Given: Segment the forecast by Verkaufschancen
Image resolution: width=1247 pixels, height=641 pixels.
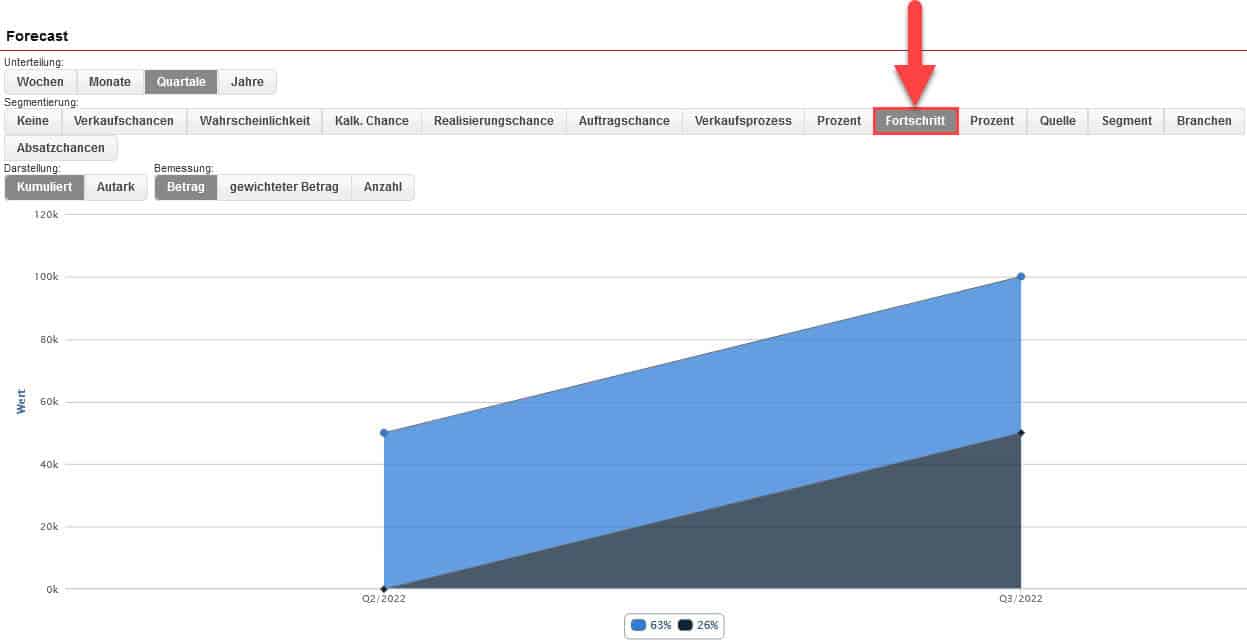Looking at the screenshot, I should coord(124,121).
